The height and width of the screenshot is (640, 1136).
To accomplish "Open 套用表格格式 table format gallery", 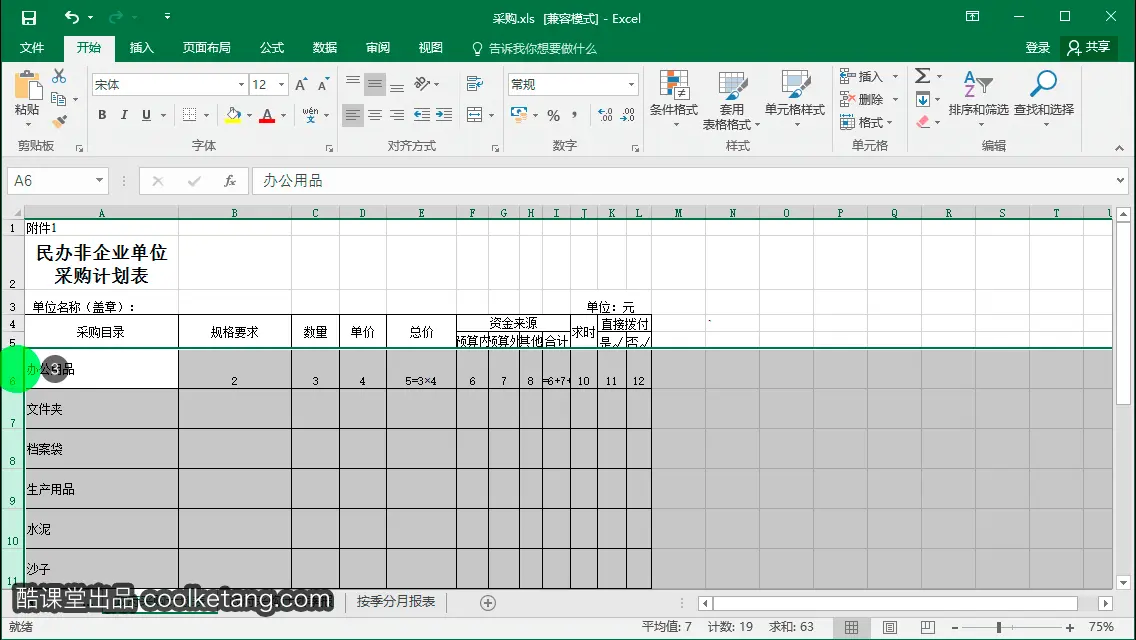I will [731, 100].
